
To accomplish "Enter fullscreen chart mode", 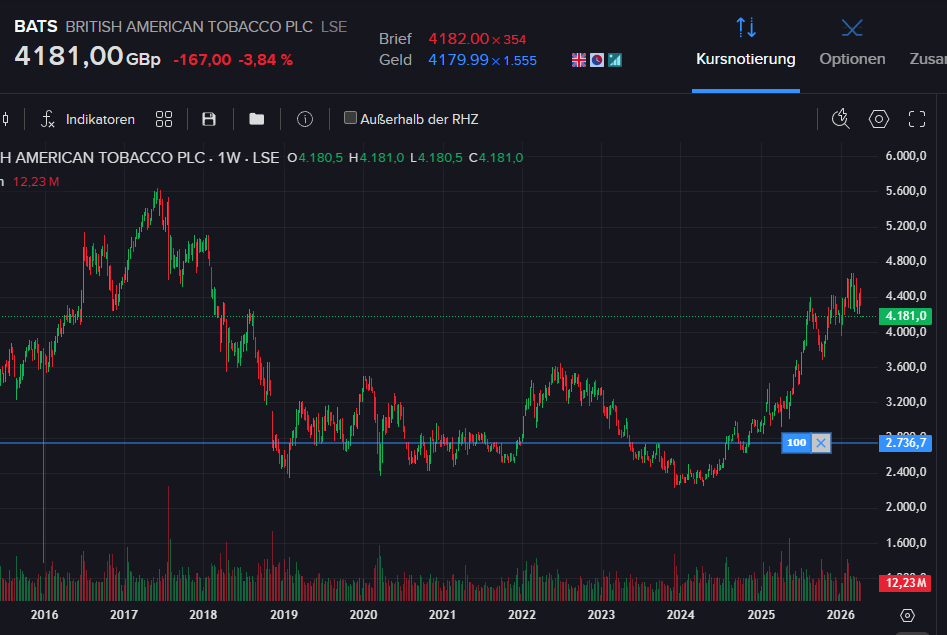I will [x=917, y=119].
